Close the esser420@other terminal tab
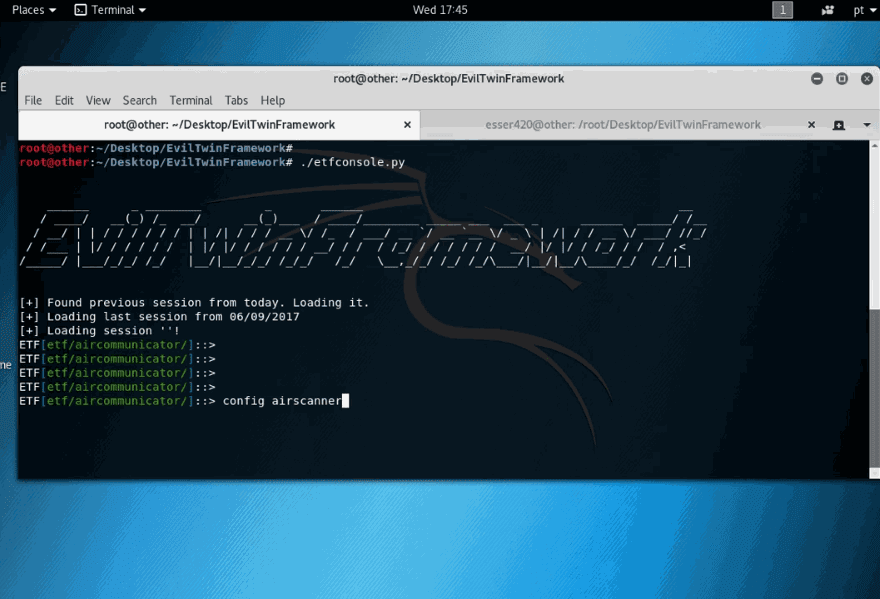Image resolution: width=880 pixels, height=599 pixels. 812,125
